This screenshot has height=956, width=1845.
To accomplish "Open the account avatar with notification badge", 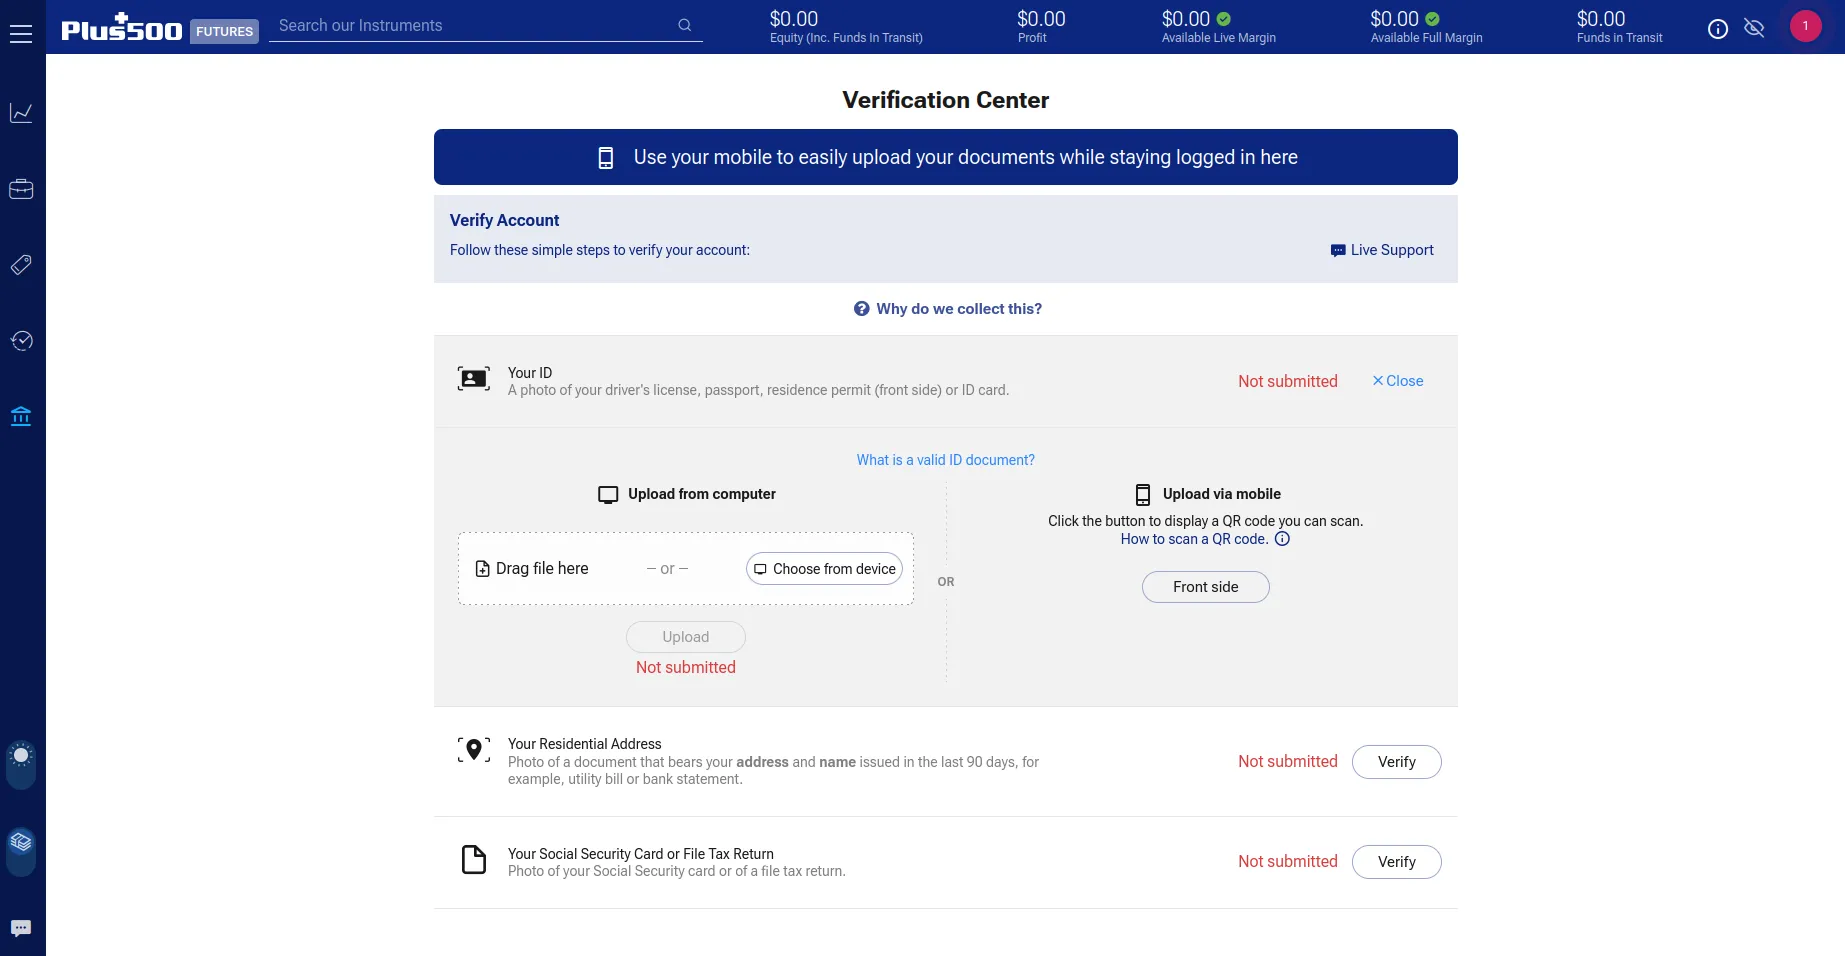I will click(1805, 26).
